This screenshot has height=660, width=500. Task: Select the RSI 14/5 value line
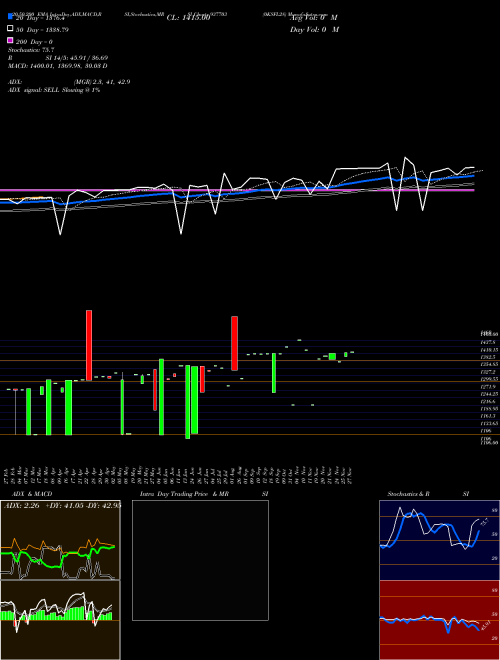pyautogui.click(x=58, y=58)
